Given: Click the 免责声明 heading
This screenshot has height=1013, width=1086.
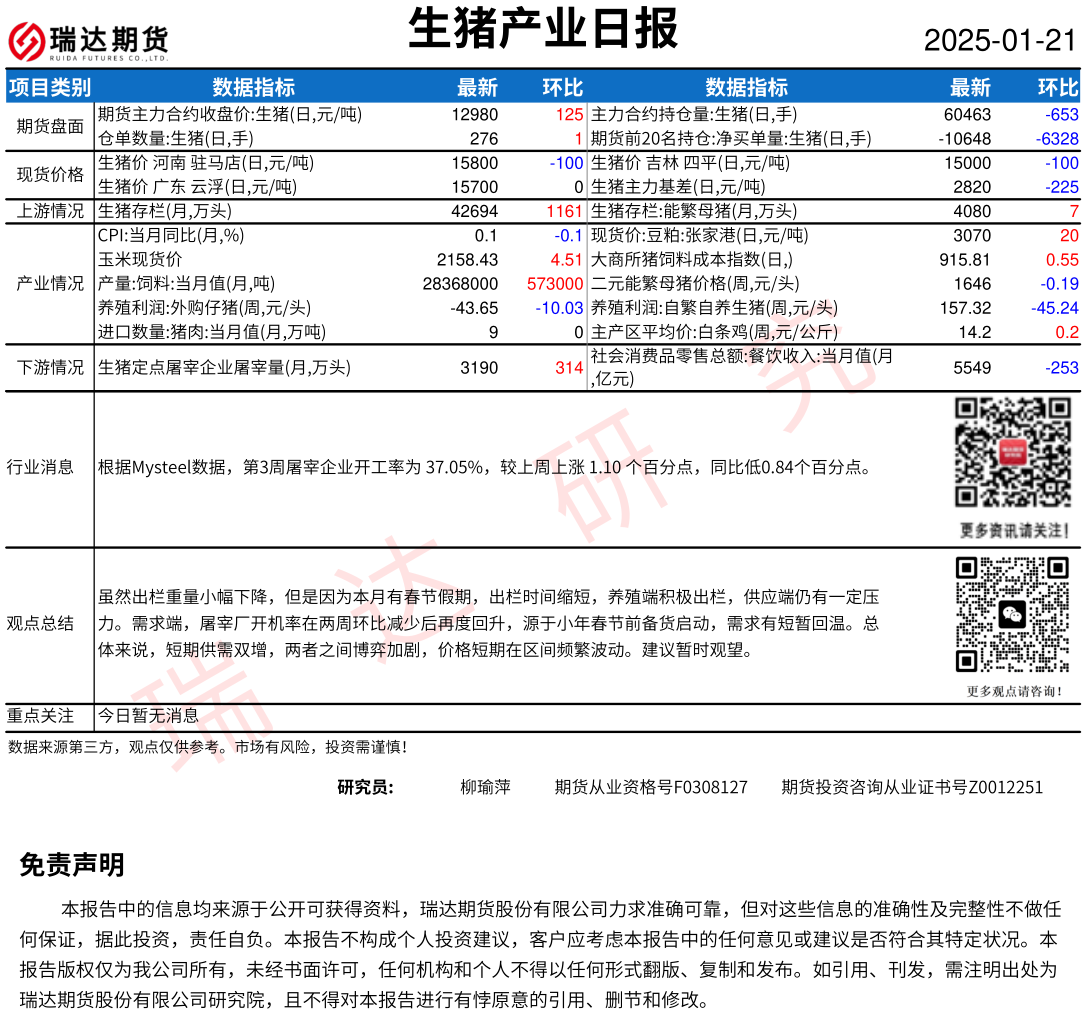Looking at the screenshot, I should [x=72, y=865].
